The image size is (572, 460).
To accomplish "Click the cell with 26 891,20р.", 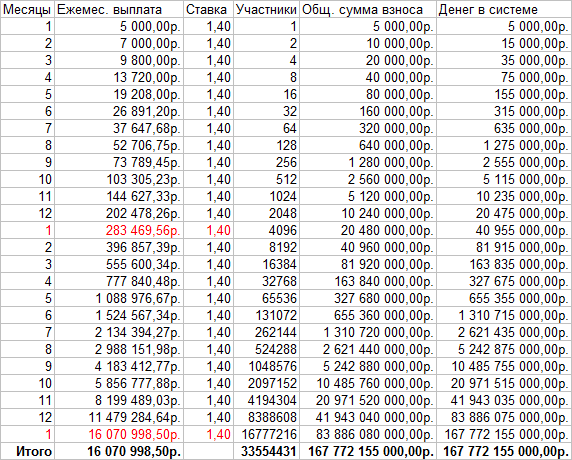I will click(119, 112).
